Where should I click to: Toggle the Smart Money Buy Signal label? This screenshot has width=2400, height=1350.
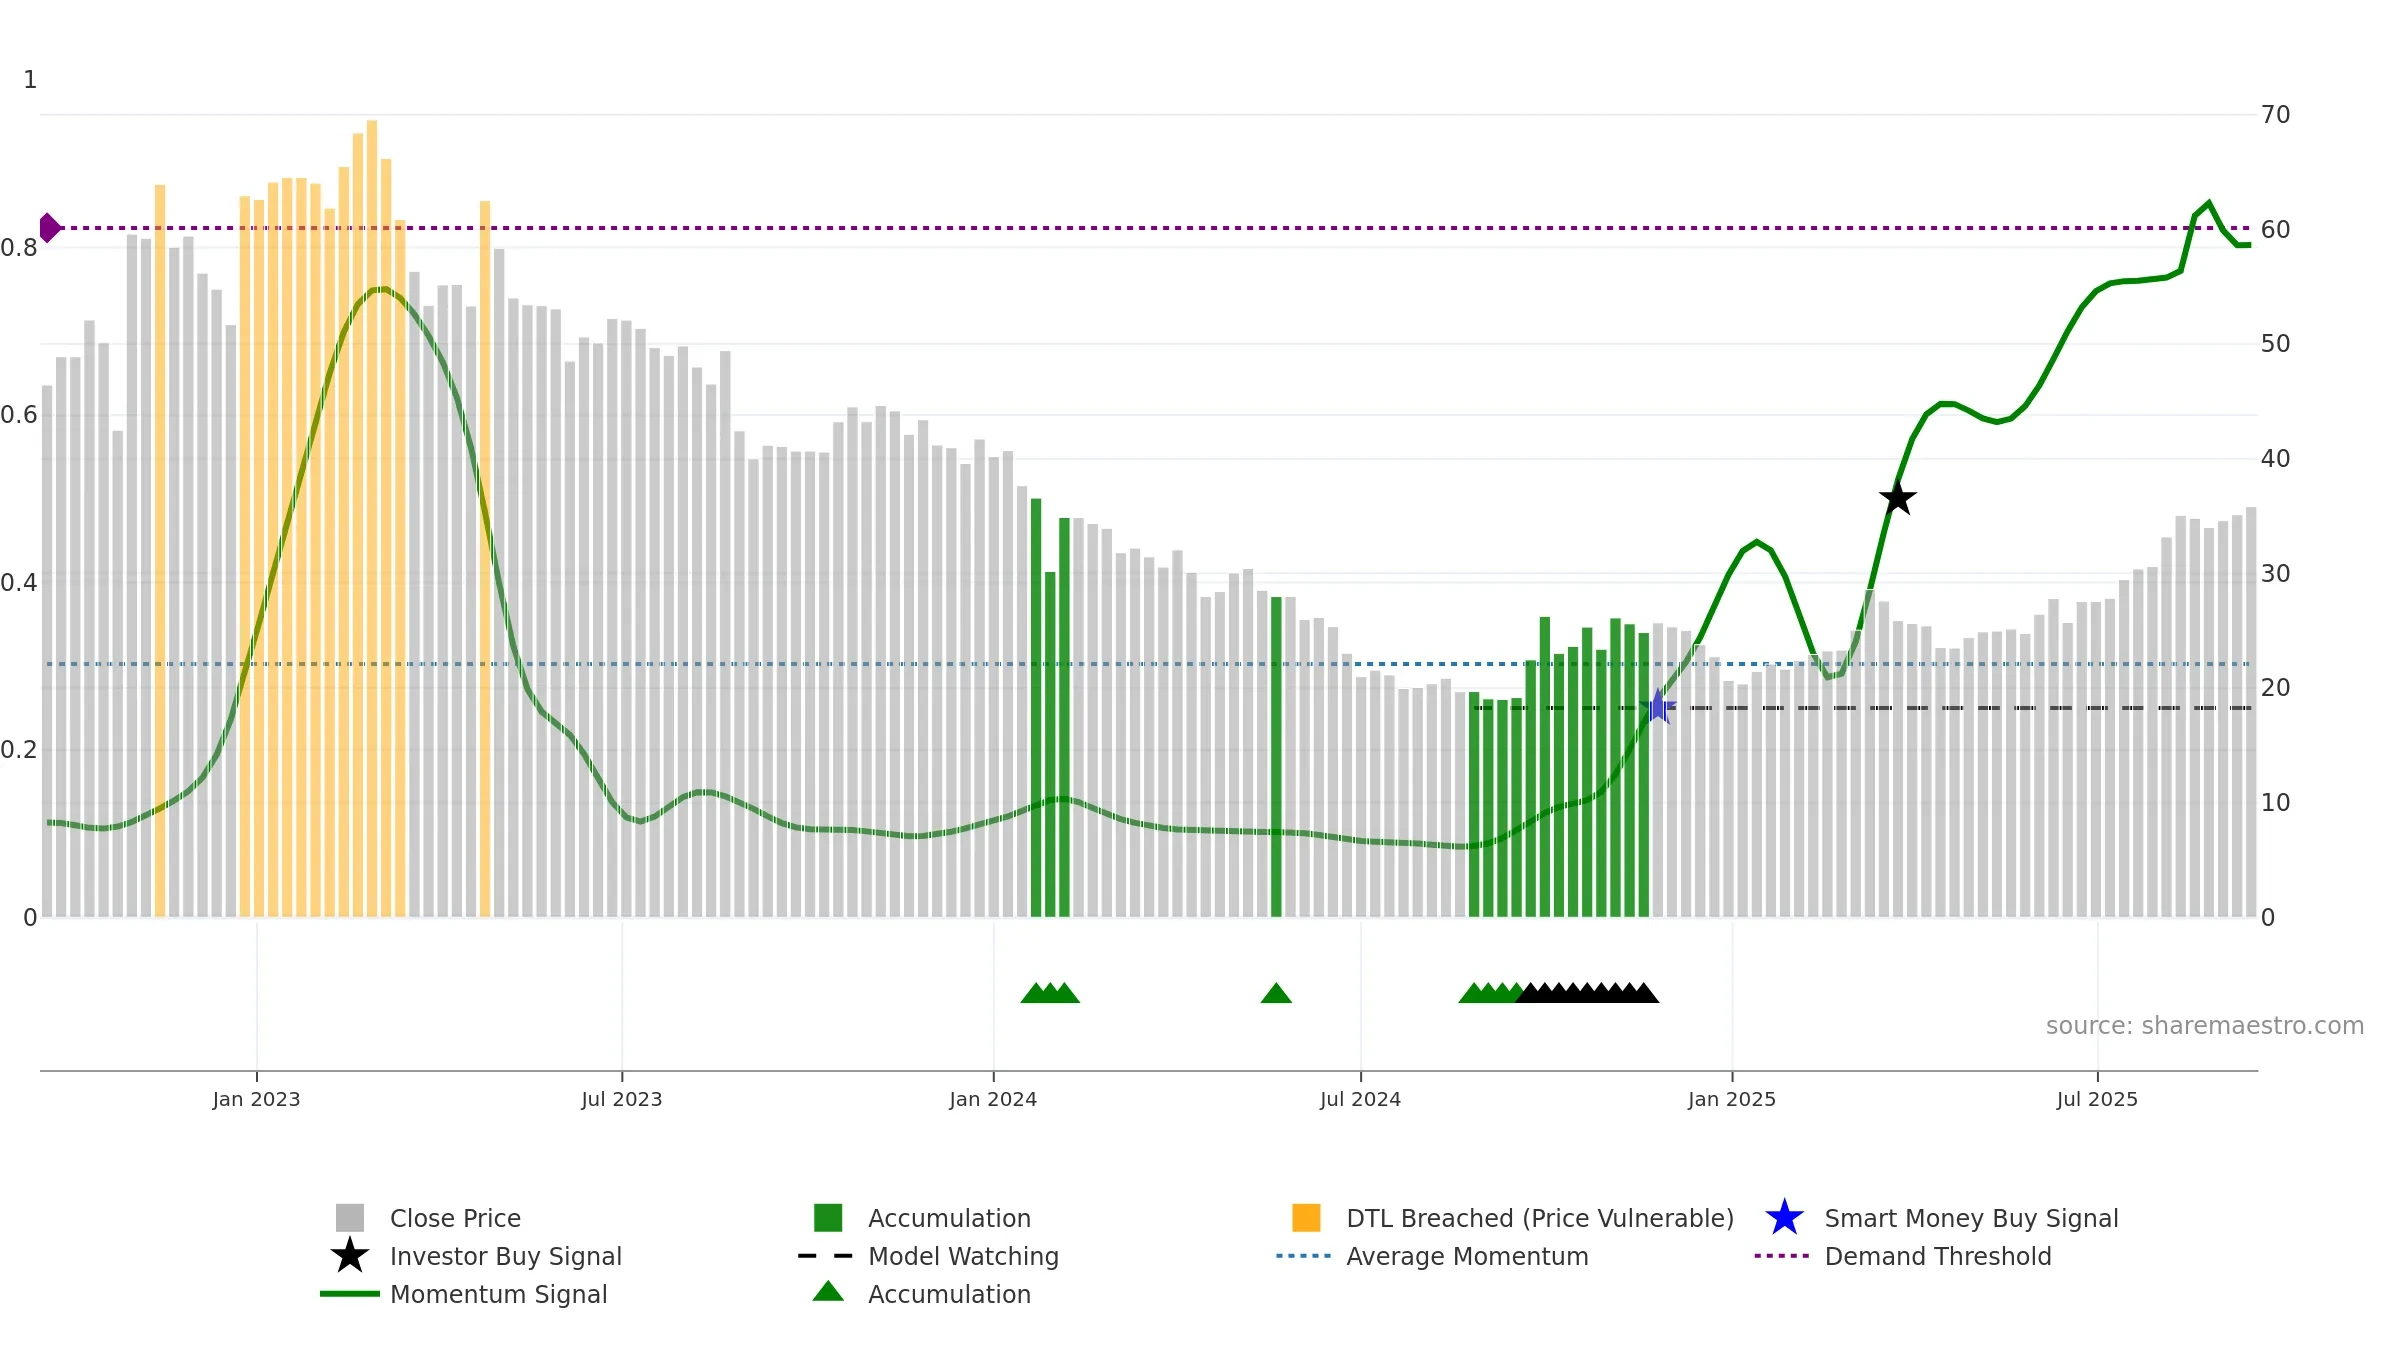pos(1971,1218)
